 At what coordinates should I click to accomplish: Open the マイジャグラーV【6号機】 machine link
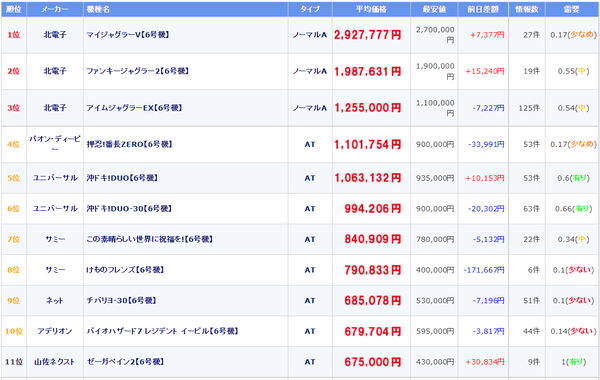point(128,35)
